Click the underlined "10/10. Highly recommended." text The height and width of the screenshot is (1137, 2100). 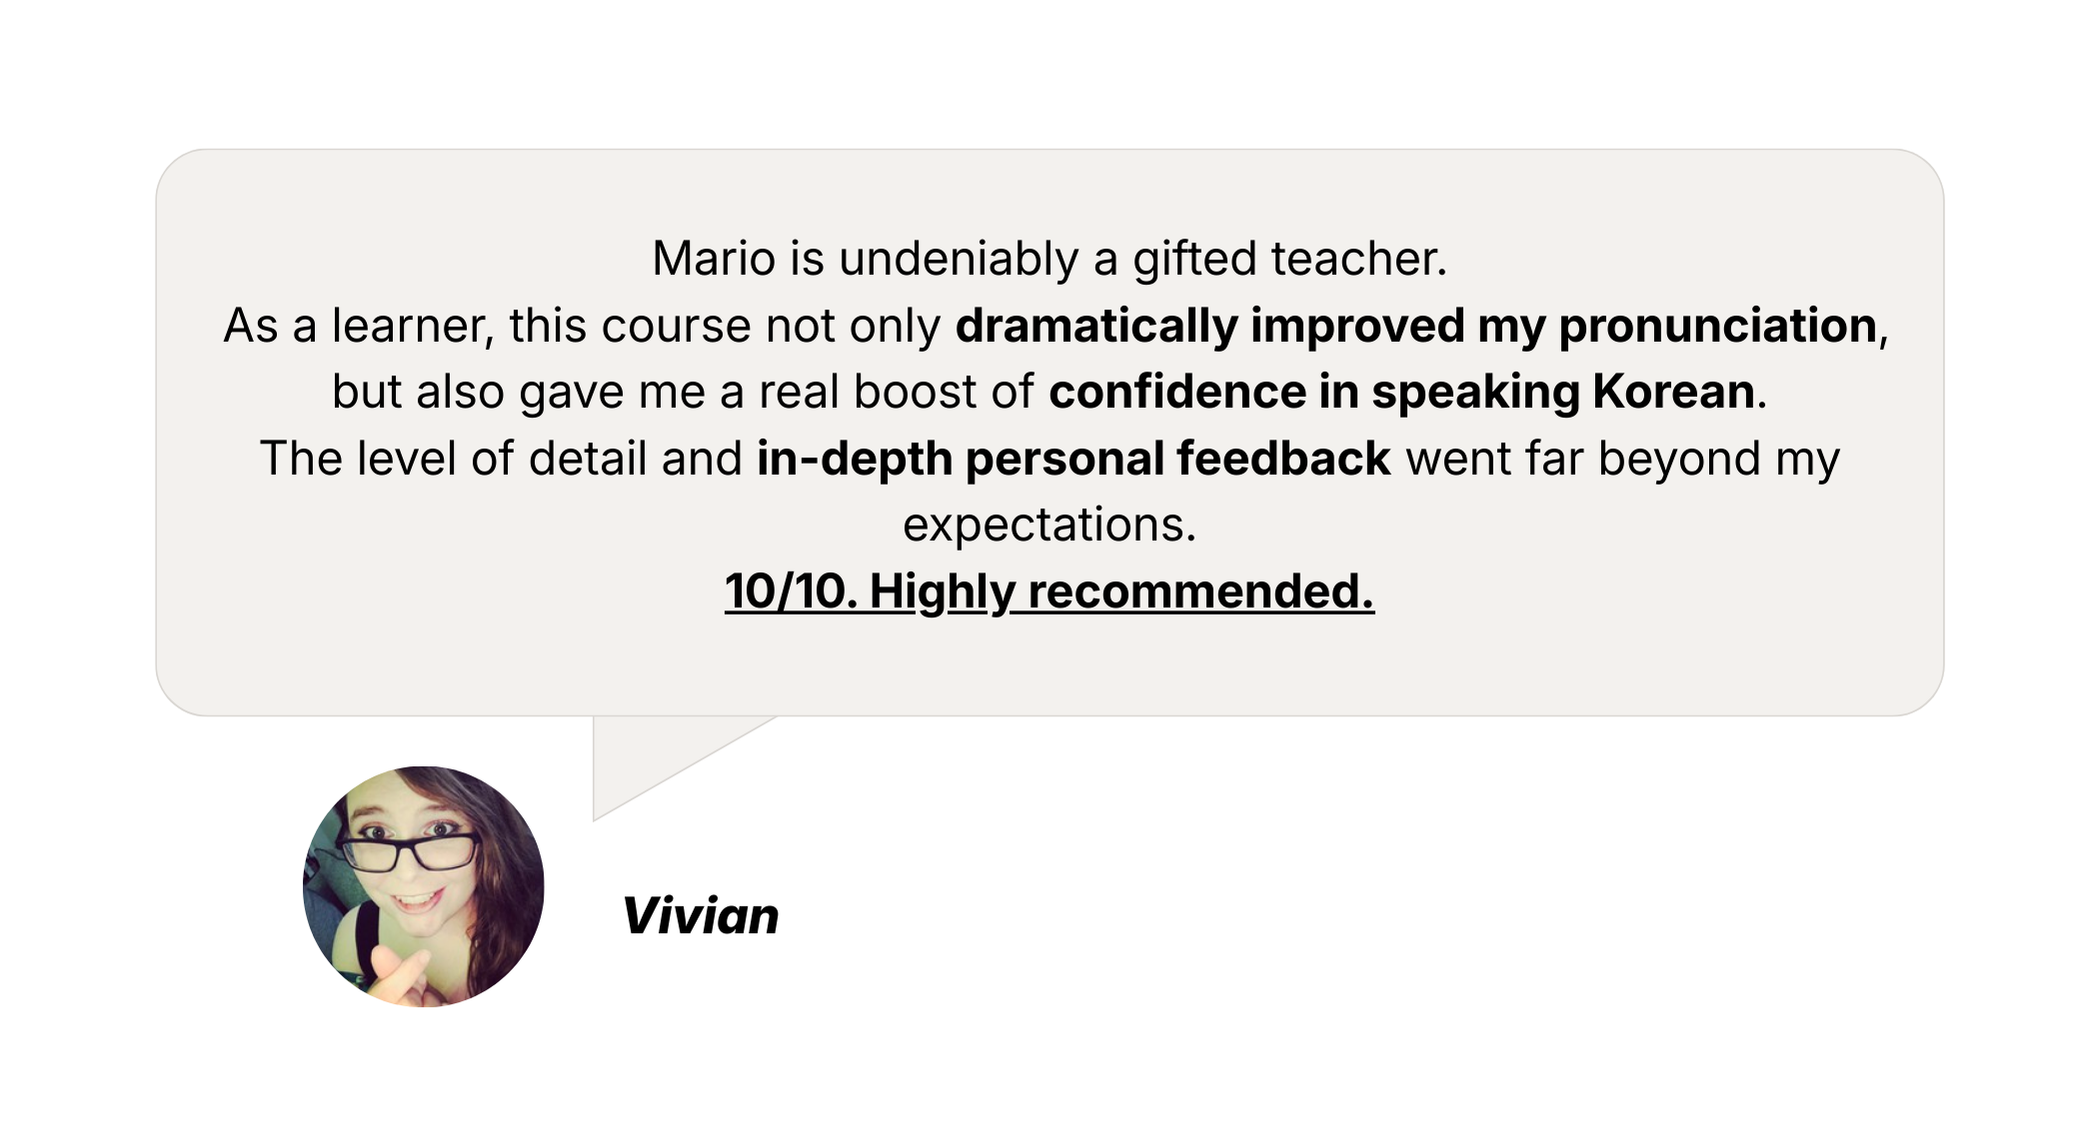coord(1049,591)
